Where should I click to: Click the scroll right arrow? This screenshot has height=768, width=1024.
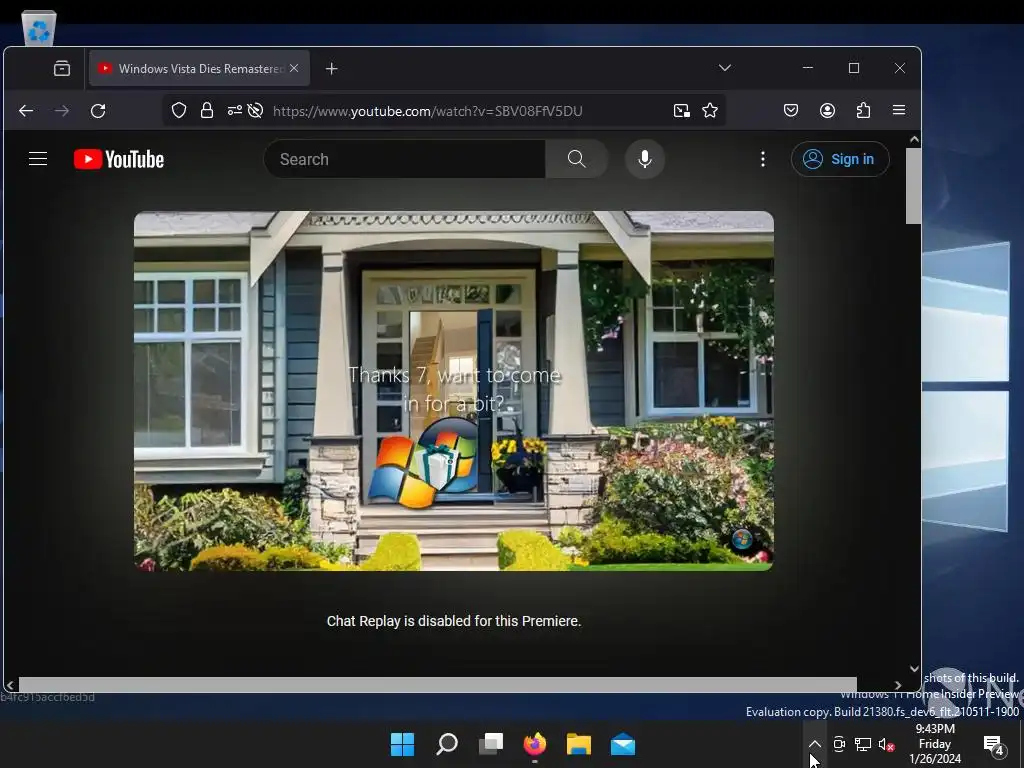[898, 685]
